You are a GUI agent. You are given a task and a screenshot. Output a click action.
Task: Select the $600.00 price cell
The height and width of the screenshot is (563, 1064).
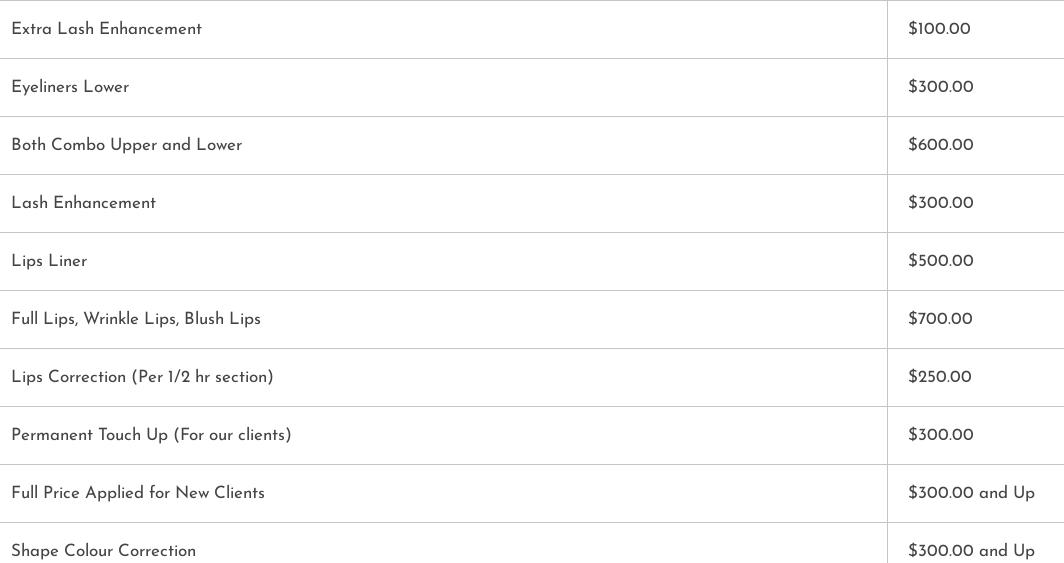(x=940, y=145)
